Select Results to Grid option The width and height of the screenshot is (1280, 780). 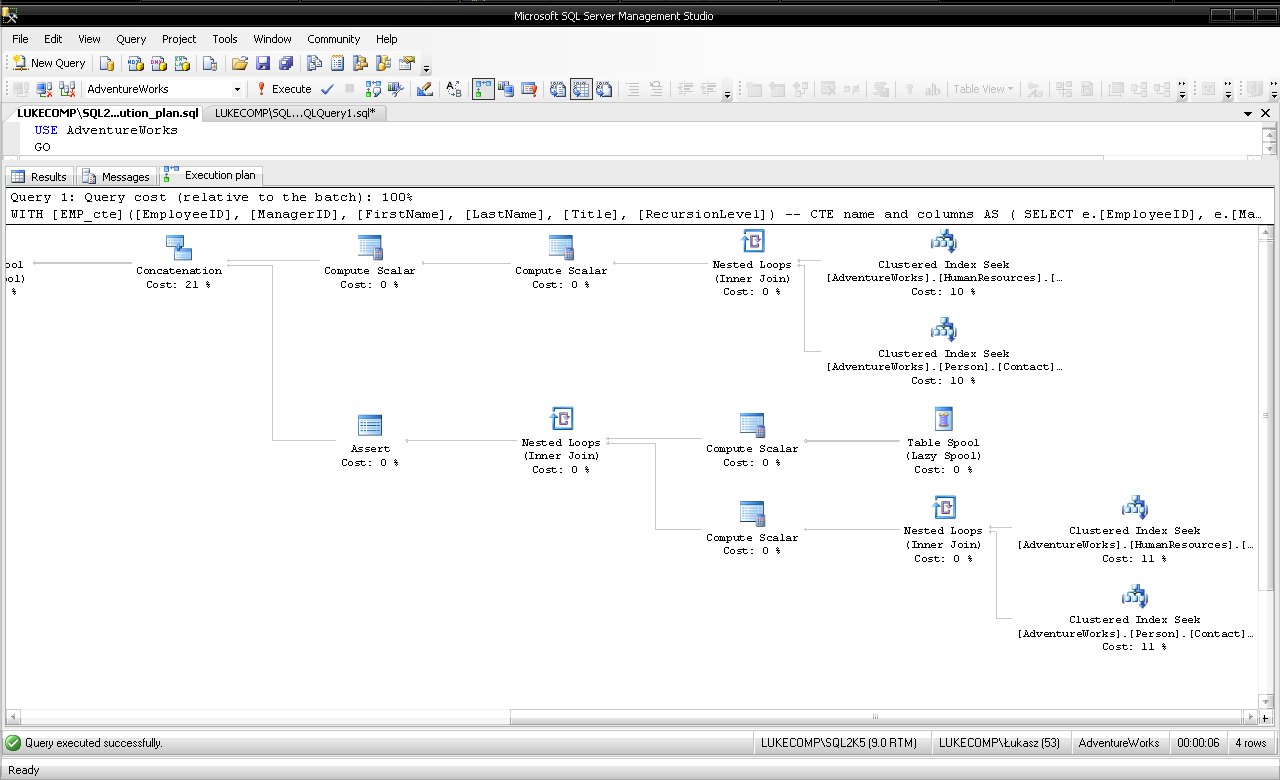(x=581, y=89)
